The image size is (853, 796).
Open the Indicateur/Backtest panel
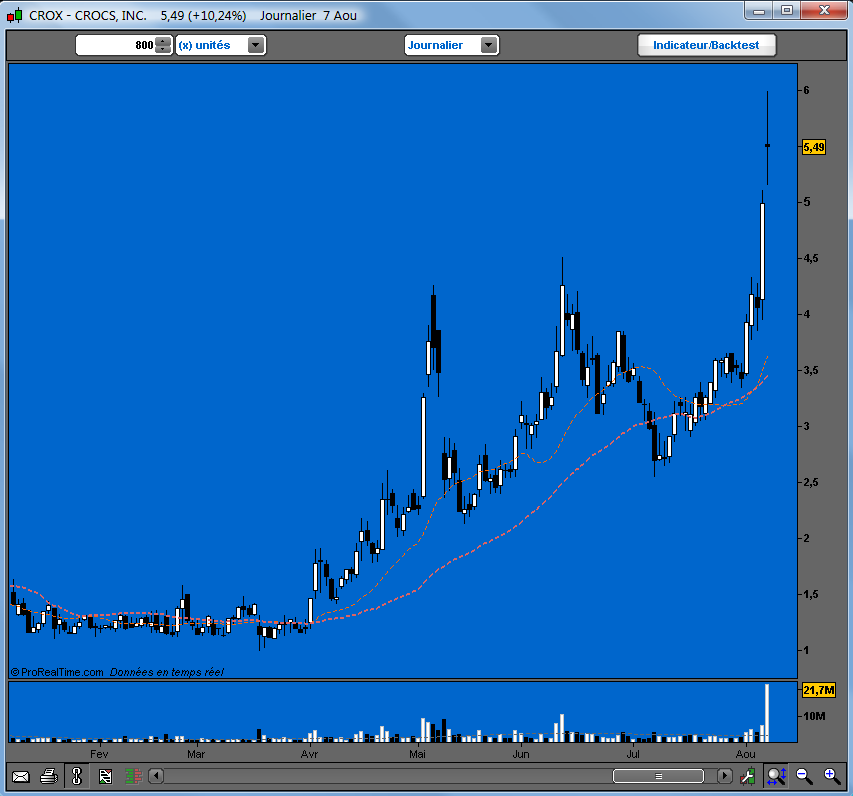706,45
